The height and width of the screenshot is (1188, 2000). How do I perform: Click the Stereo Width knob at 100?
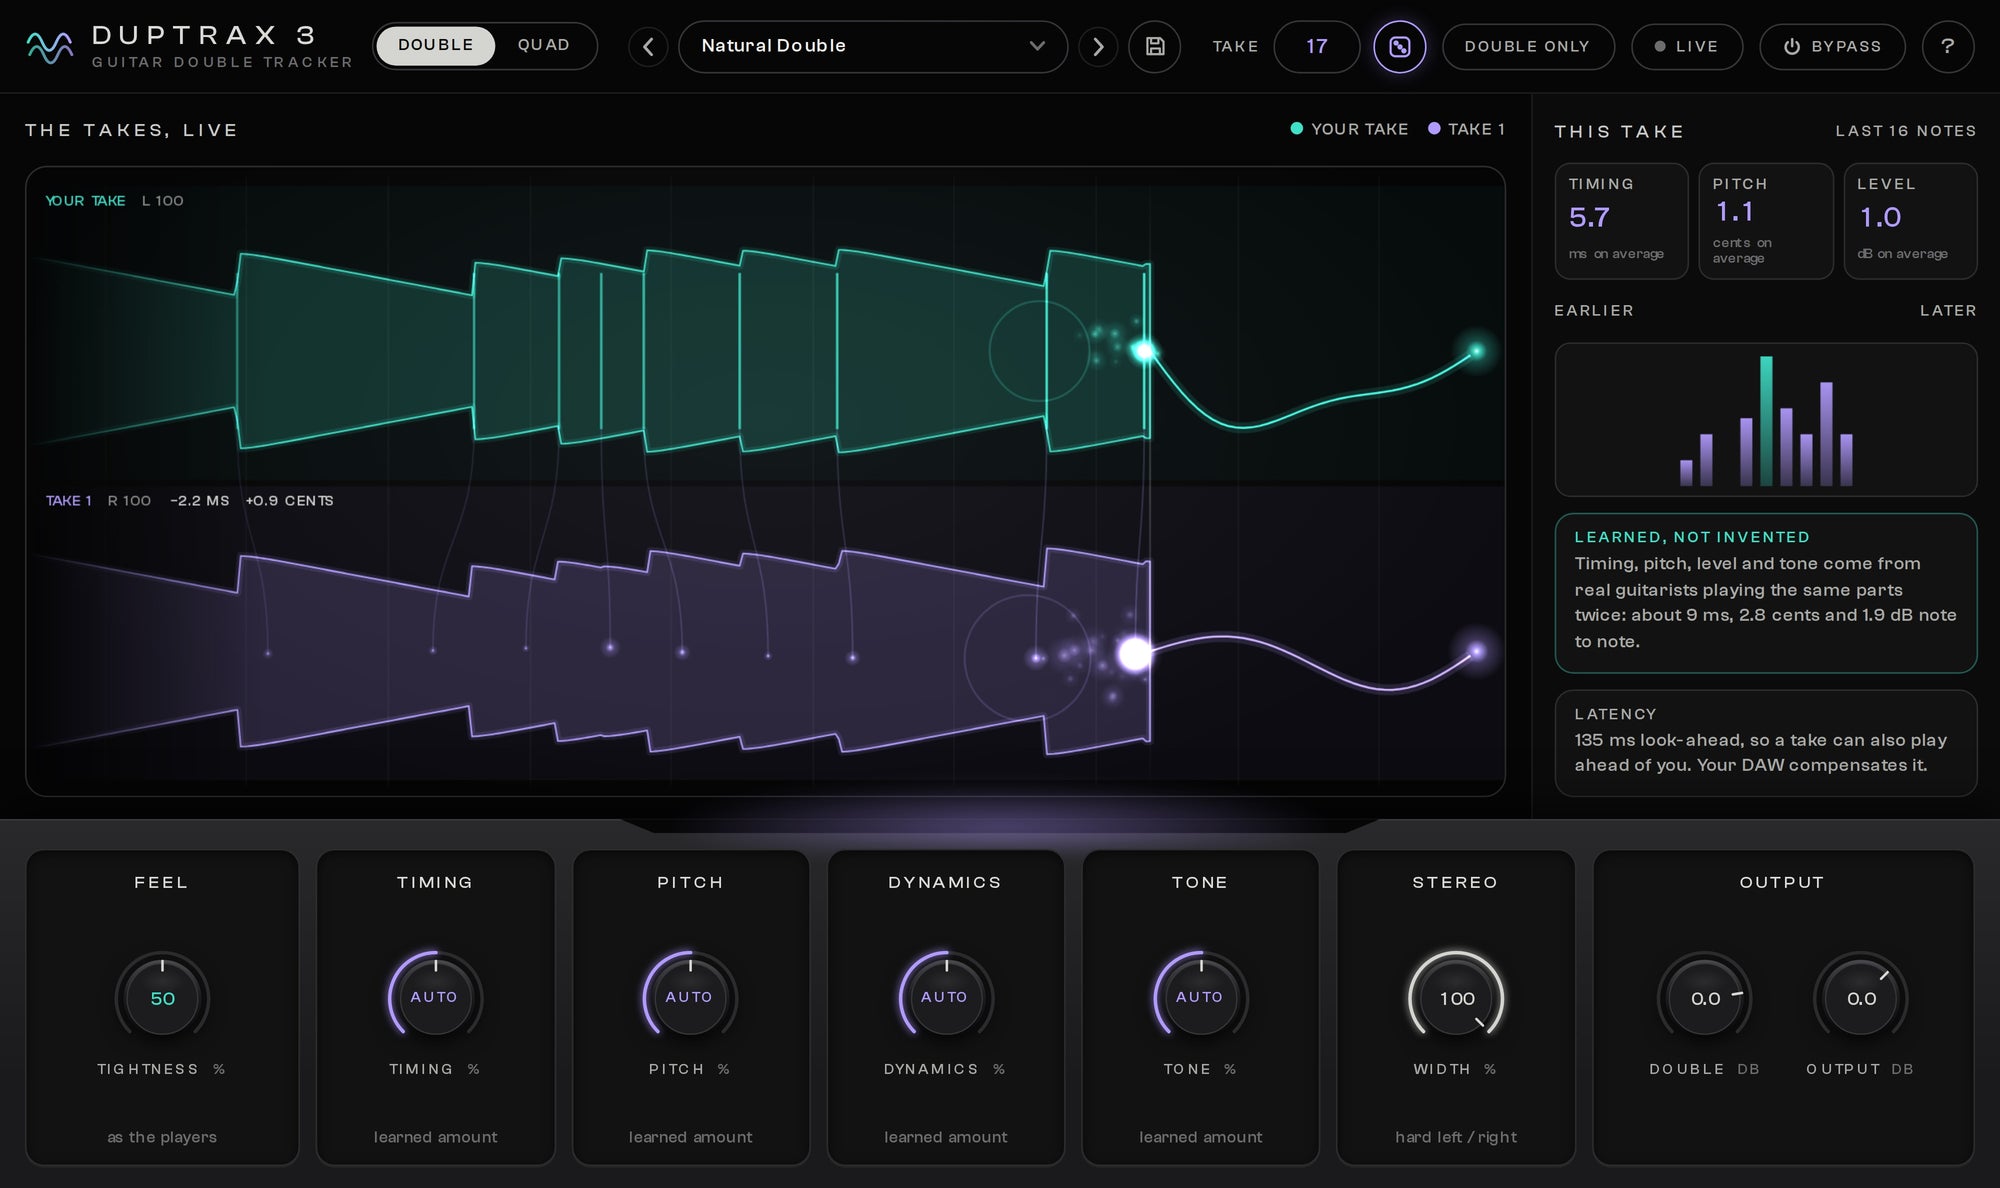(x=1456, y=998)
